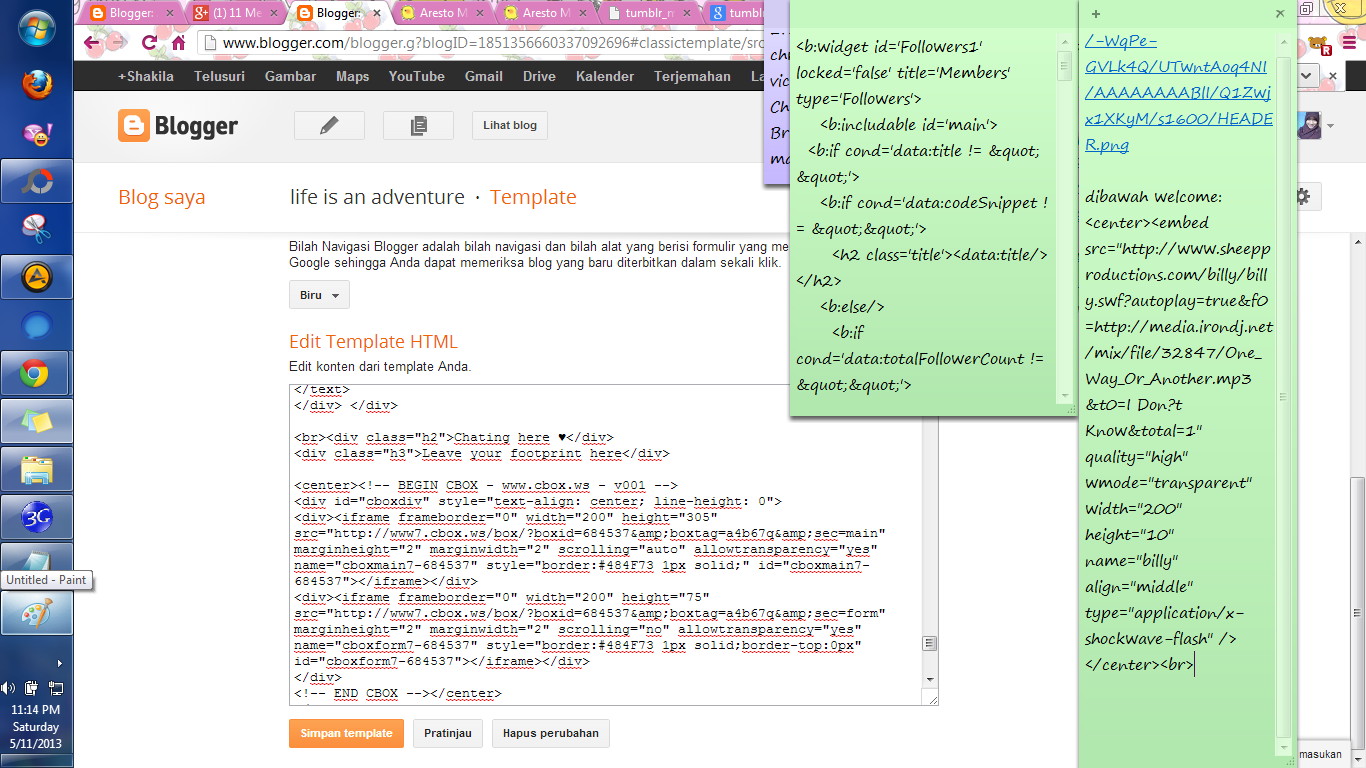Click the pencil new-post button
The image size is (1366, 768).
pos(329,125)
